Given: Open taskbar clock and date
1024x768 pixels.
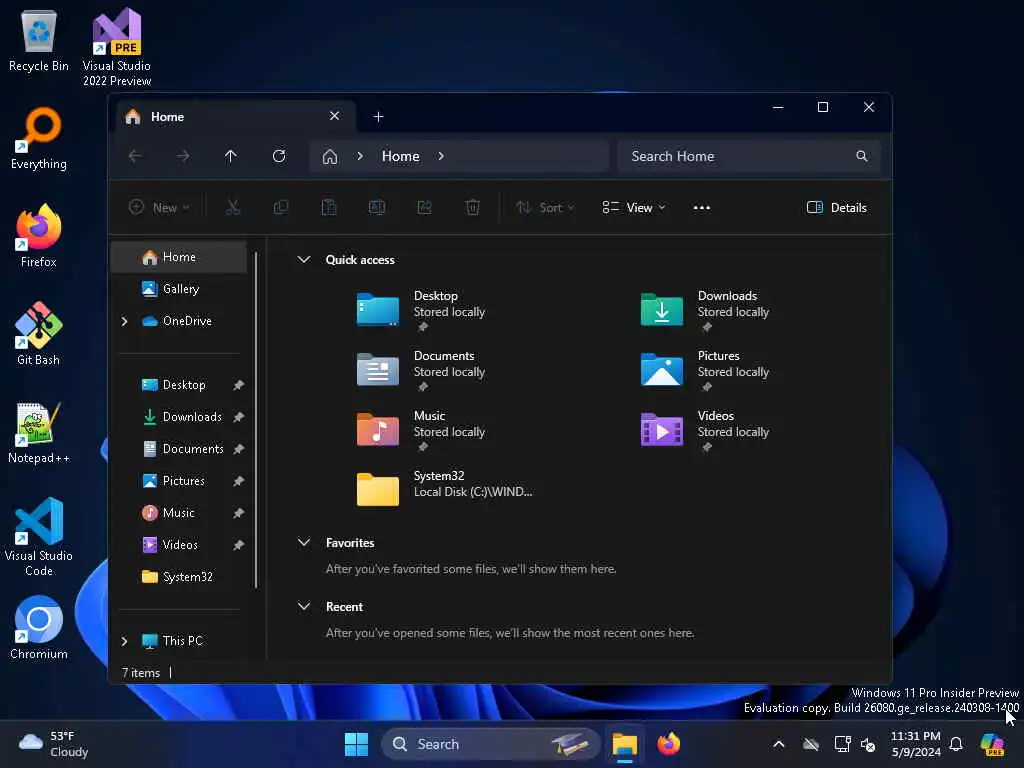Looking at the screenshot, I should [x=916, y=744].
